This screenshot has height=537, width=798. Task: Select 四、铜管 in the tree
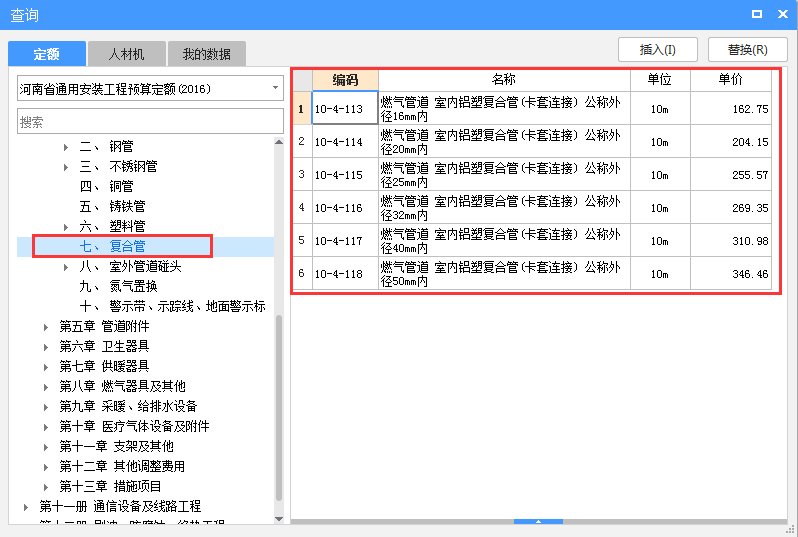click(106, 186)
